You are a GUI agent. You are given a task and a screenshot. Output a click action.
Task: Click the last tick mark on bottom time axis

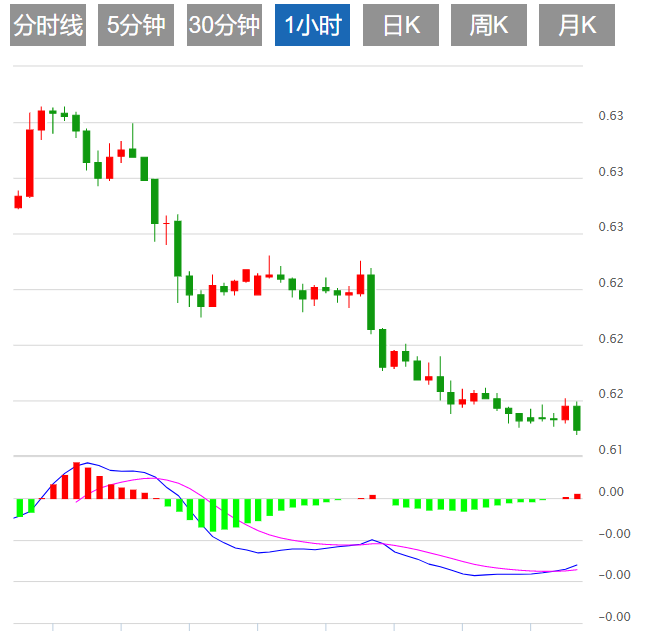click(x=531, y=627)
